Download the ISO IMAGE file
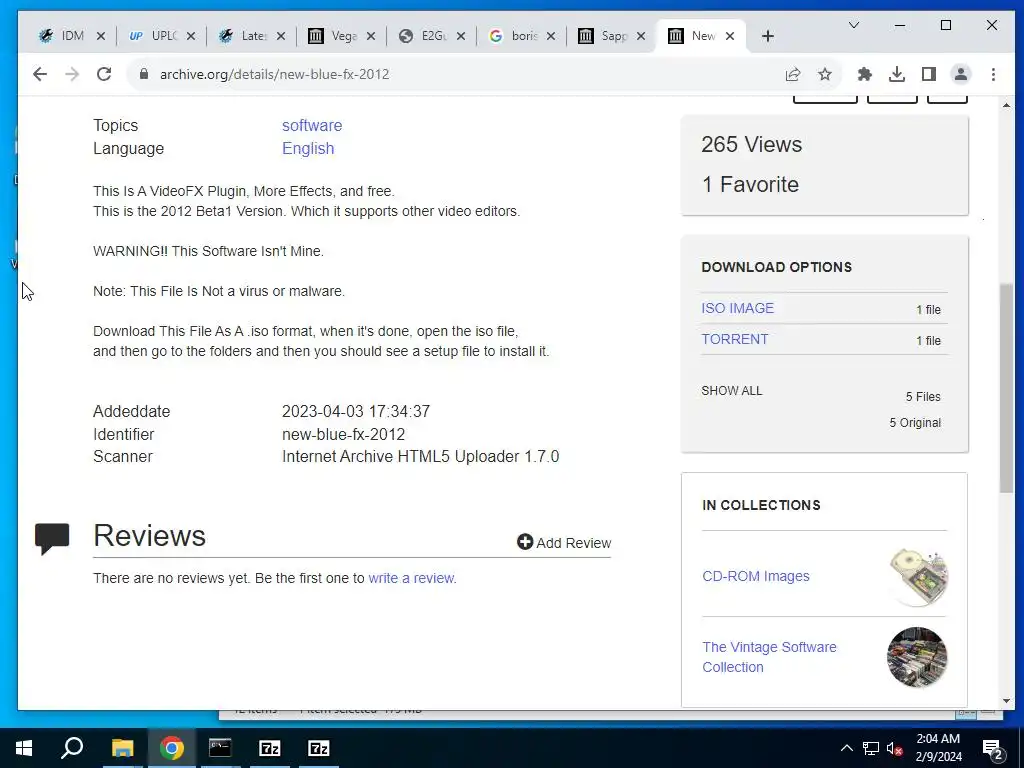The height and width of the screenshot is (768, 1024). tap(737, 308)
